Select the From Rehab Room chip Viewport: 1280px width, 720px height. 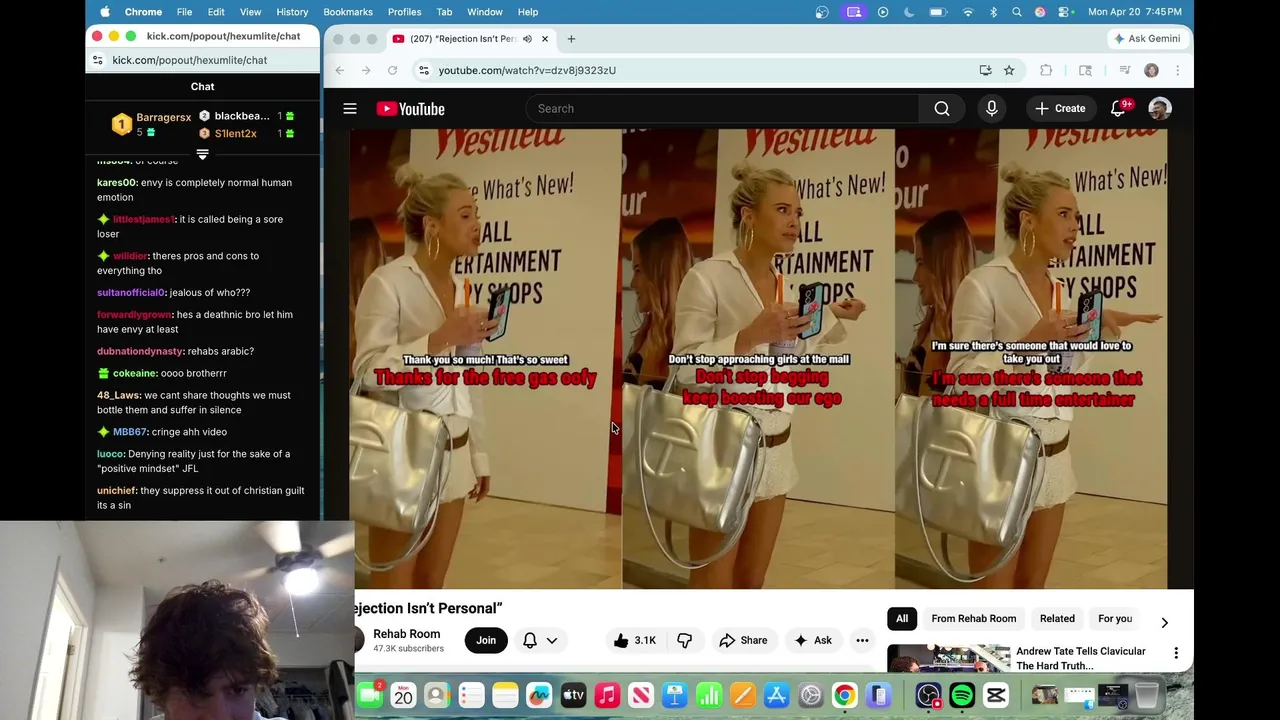(x=974, y=618)
